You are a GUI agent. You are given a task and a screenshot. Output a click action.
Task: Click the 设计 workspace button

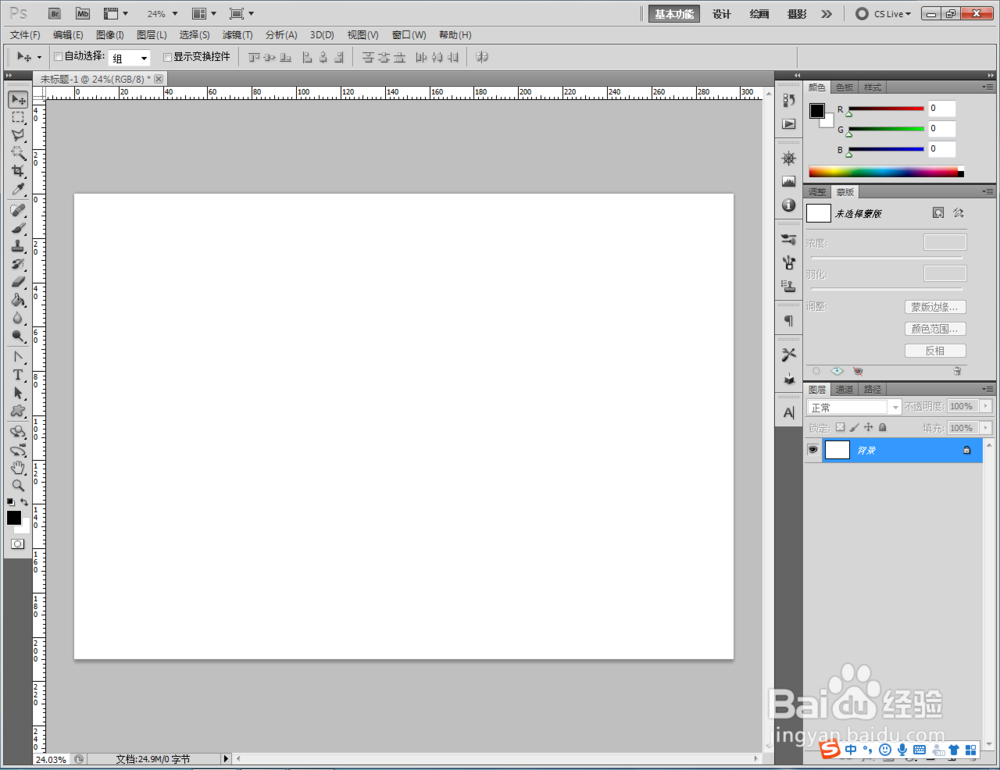[x=721, y=14]
